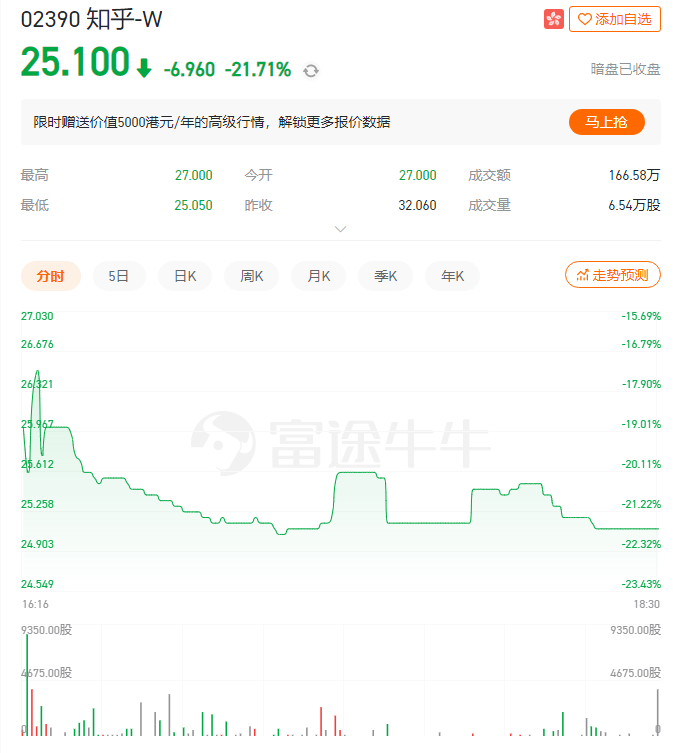674x753 pixels.
Task: Refresh the quote with the circular arrows icon
Action: (311, 71)
